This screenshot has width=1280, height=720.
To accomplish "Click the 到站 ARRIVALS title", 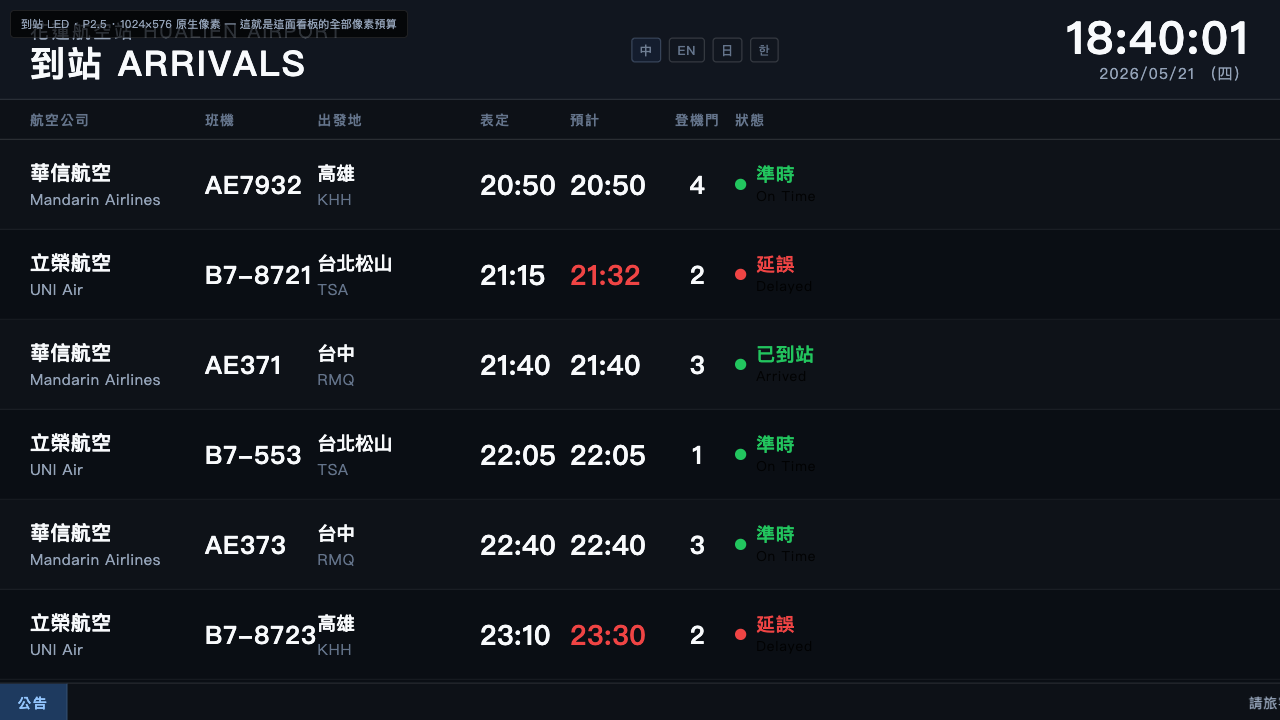I will [x=168, y=64].
